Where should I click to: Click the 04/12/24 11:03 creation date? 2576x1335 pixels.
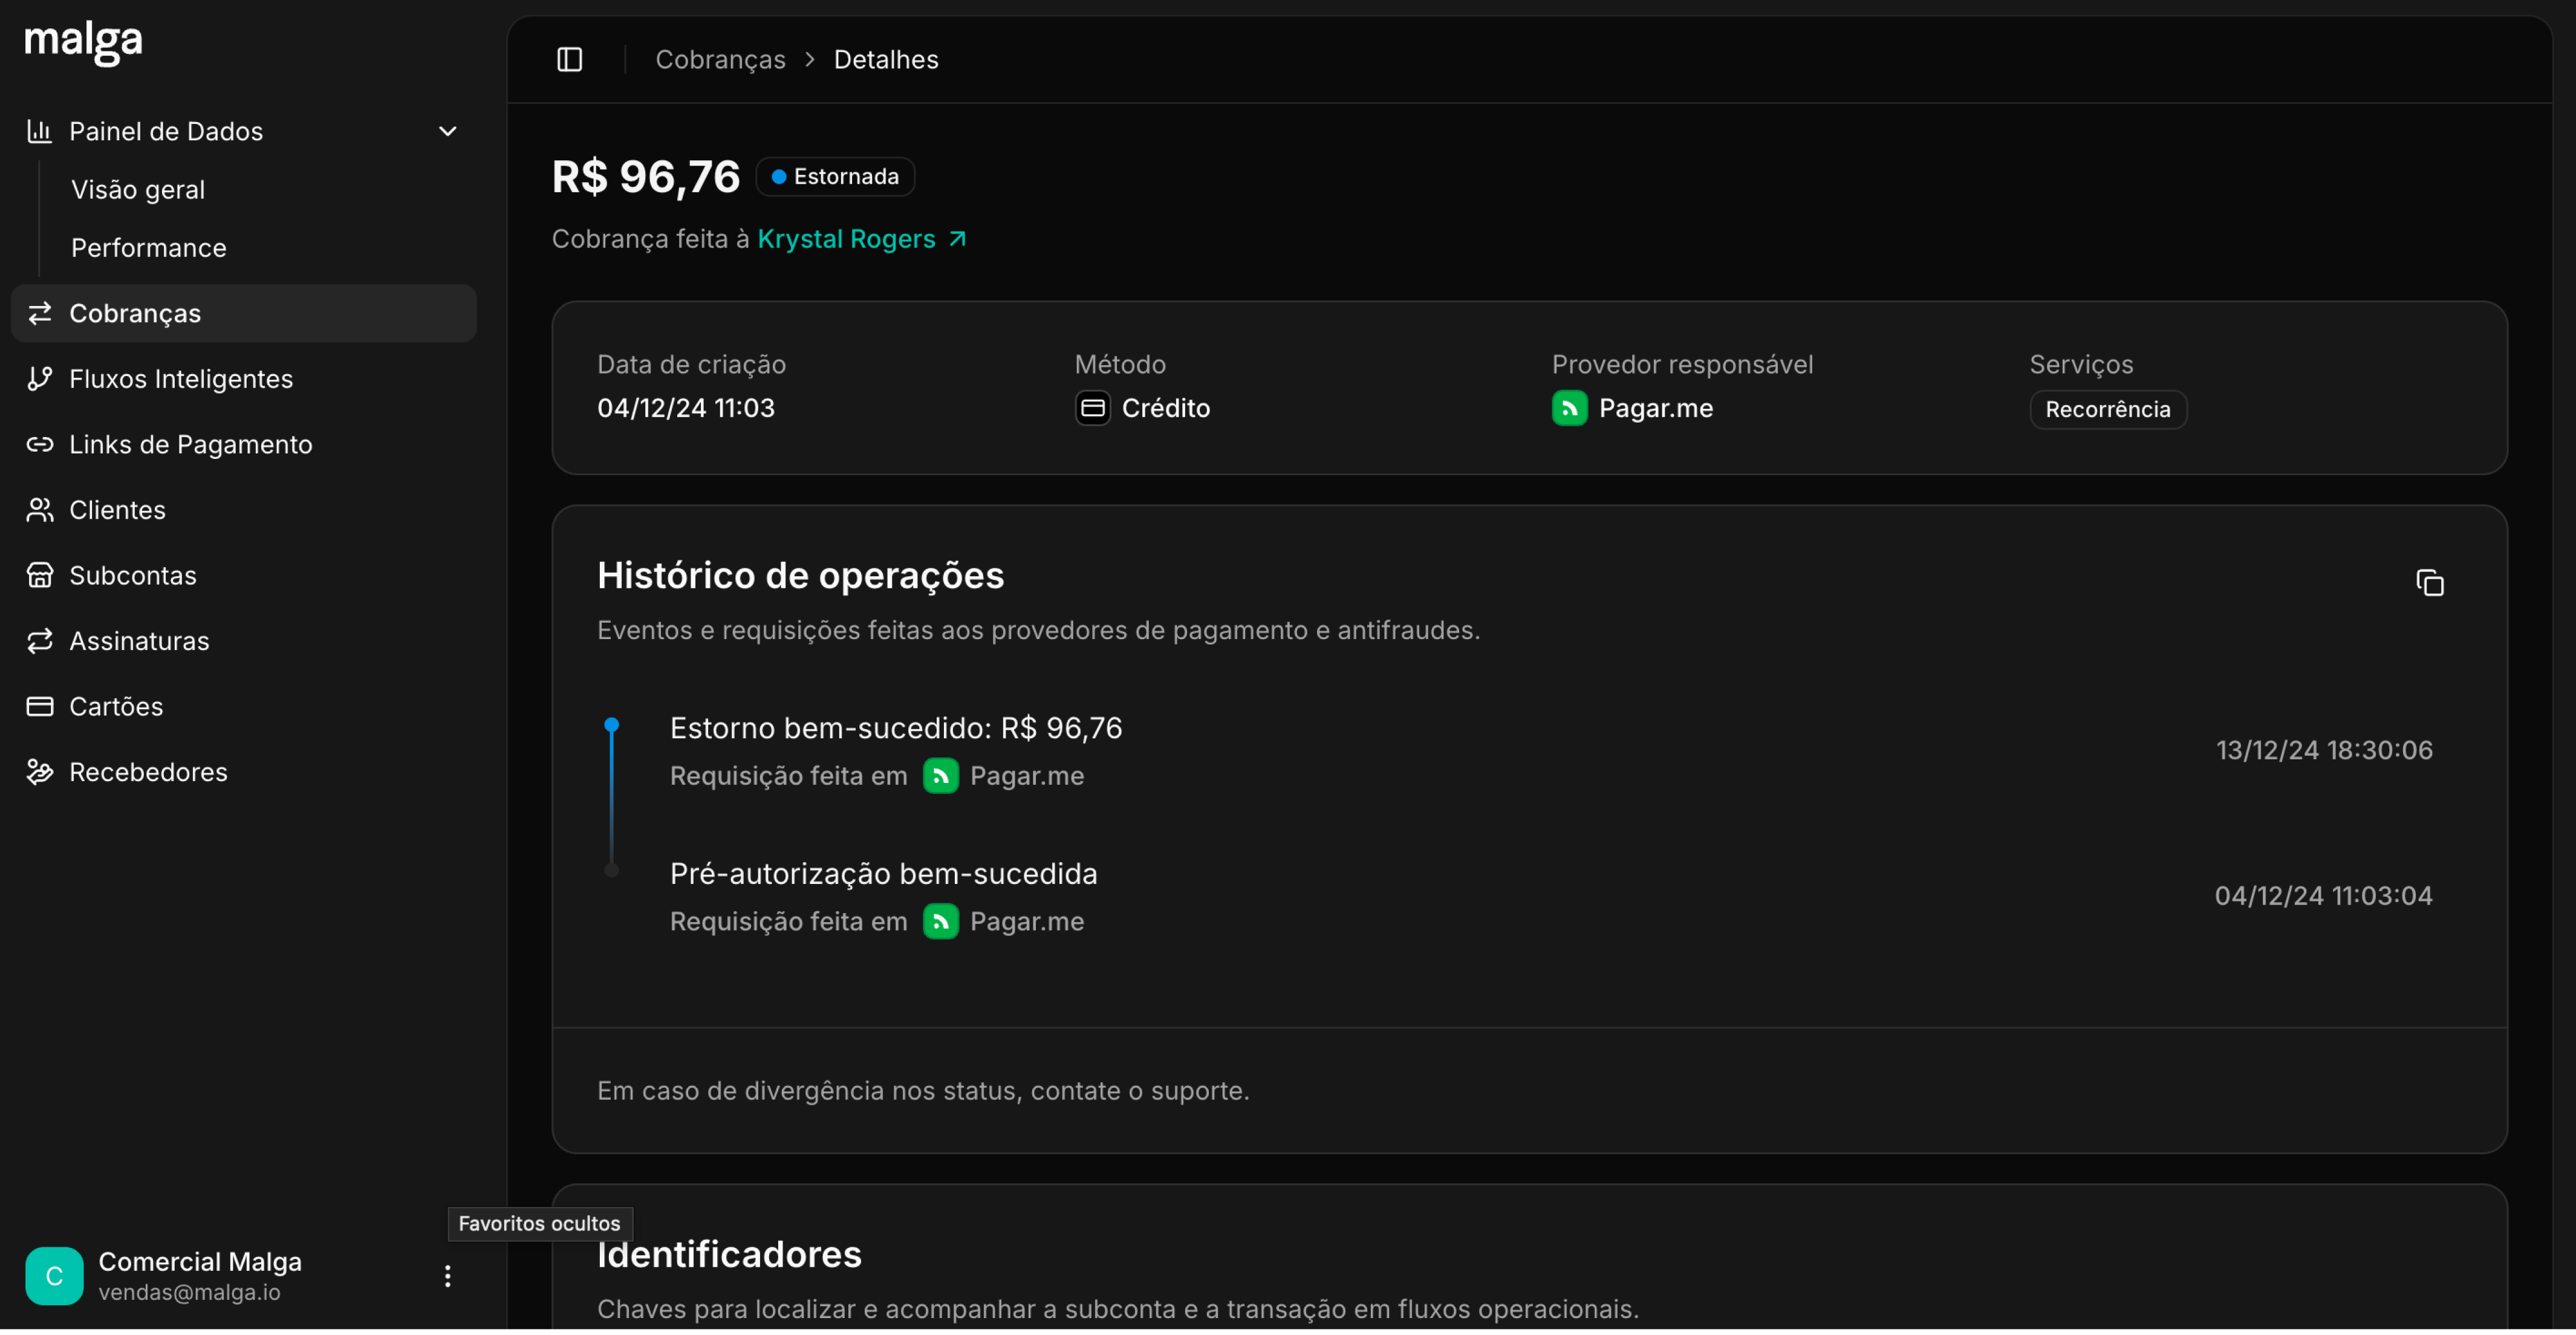[x=686, y=409]
